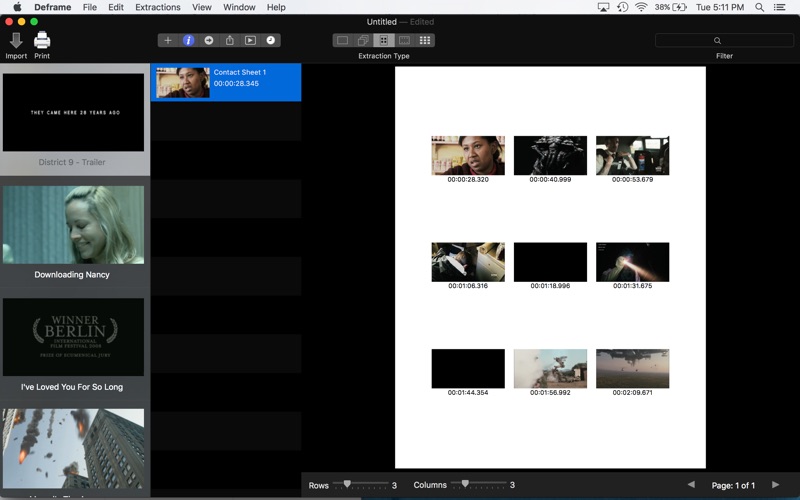Select the Downloading Nancy video thumbnail

pos(73,225)
